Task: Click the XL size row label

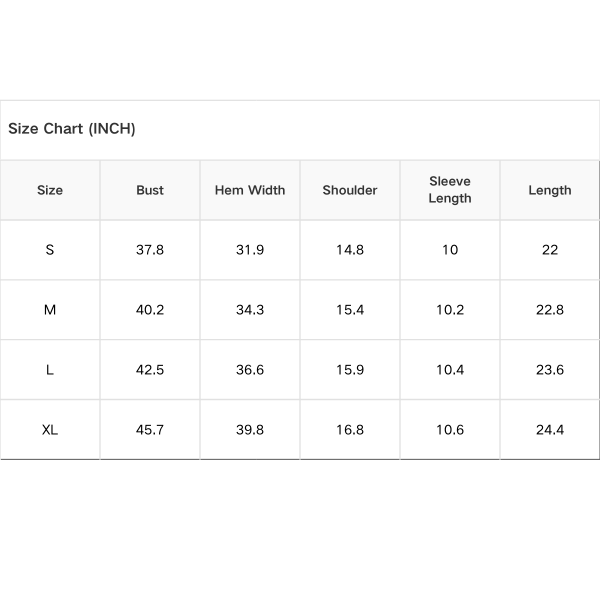Action: click(50, 430)
